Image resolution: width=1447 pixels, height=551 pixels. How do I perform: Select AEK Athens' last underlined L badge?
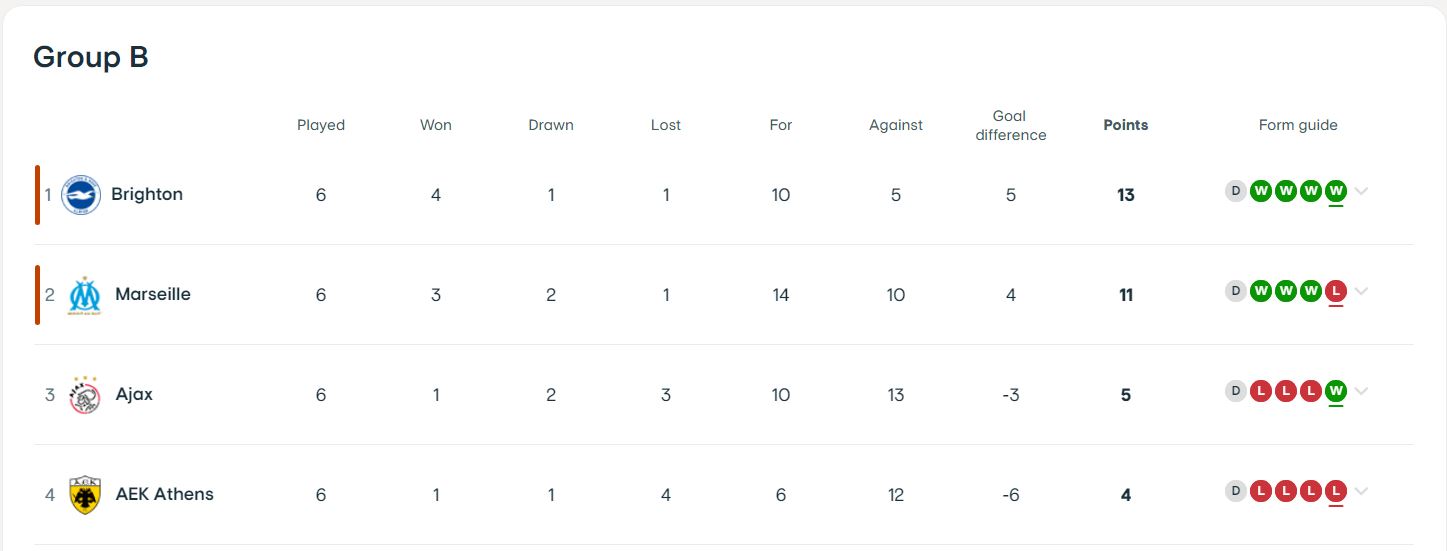point(1335,491)
